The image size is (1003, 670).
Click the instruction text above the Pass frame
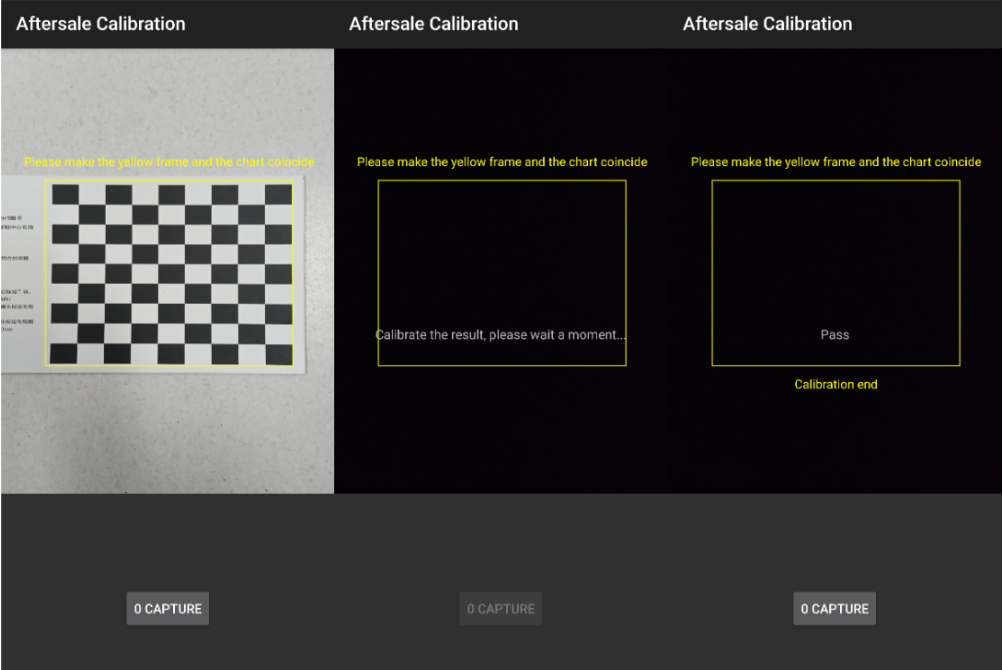pyautogui.click(x=836, y=162)
